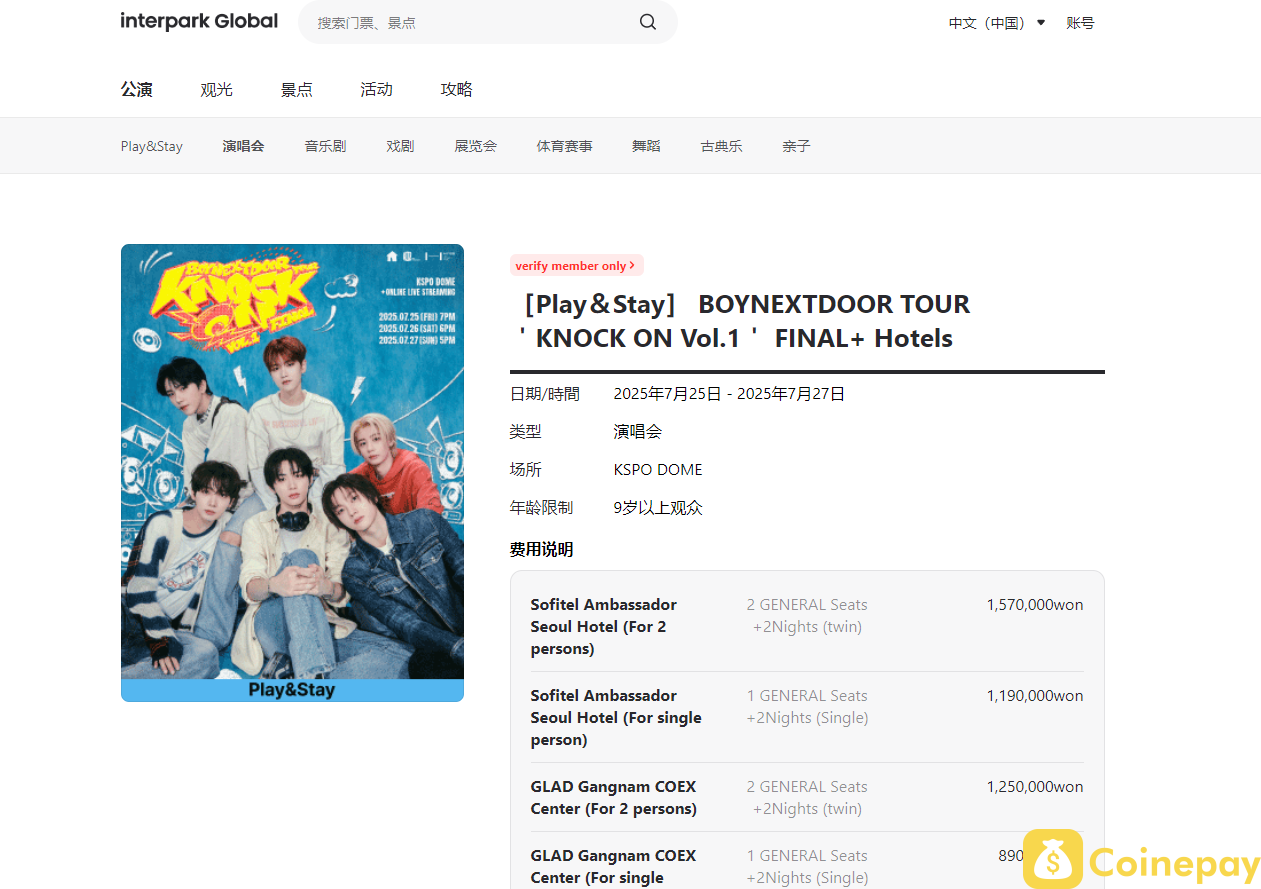Switch to the 亲子 category tab

[796, 146]
